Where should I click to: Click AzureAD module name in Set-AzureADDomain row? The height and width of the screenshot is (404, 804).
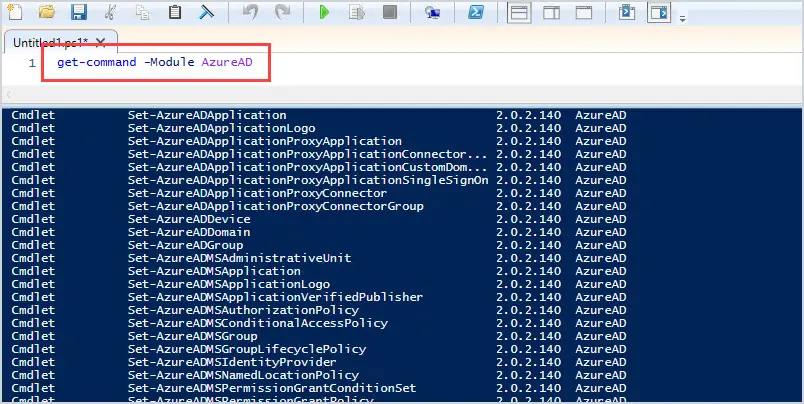click(x=600, y=232)
